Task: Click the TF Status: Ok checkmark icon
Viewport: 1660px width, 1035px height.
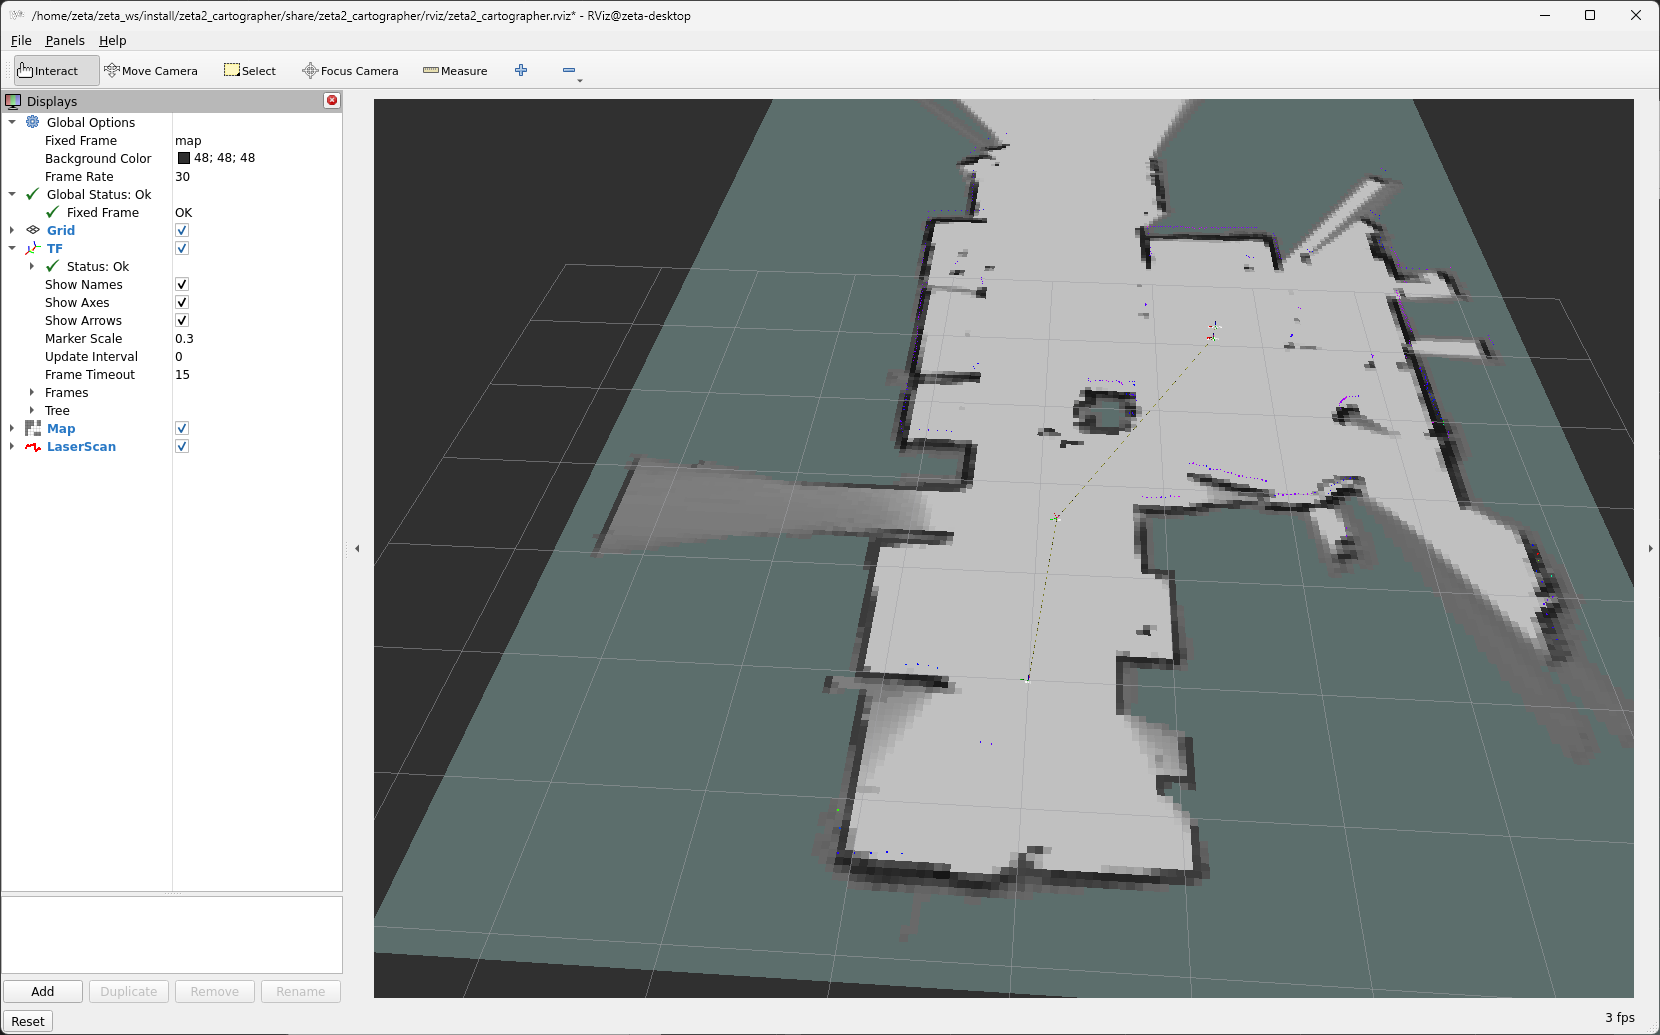Action: pos(53,266)
